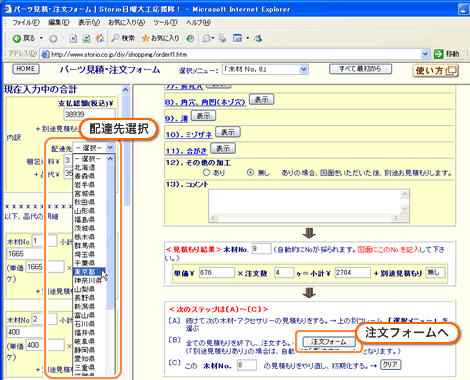Viewport: 470px width, 380px height.
Task: Open the お気に入り star favorites icon
Action: [145, 38]
